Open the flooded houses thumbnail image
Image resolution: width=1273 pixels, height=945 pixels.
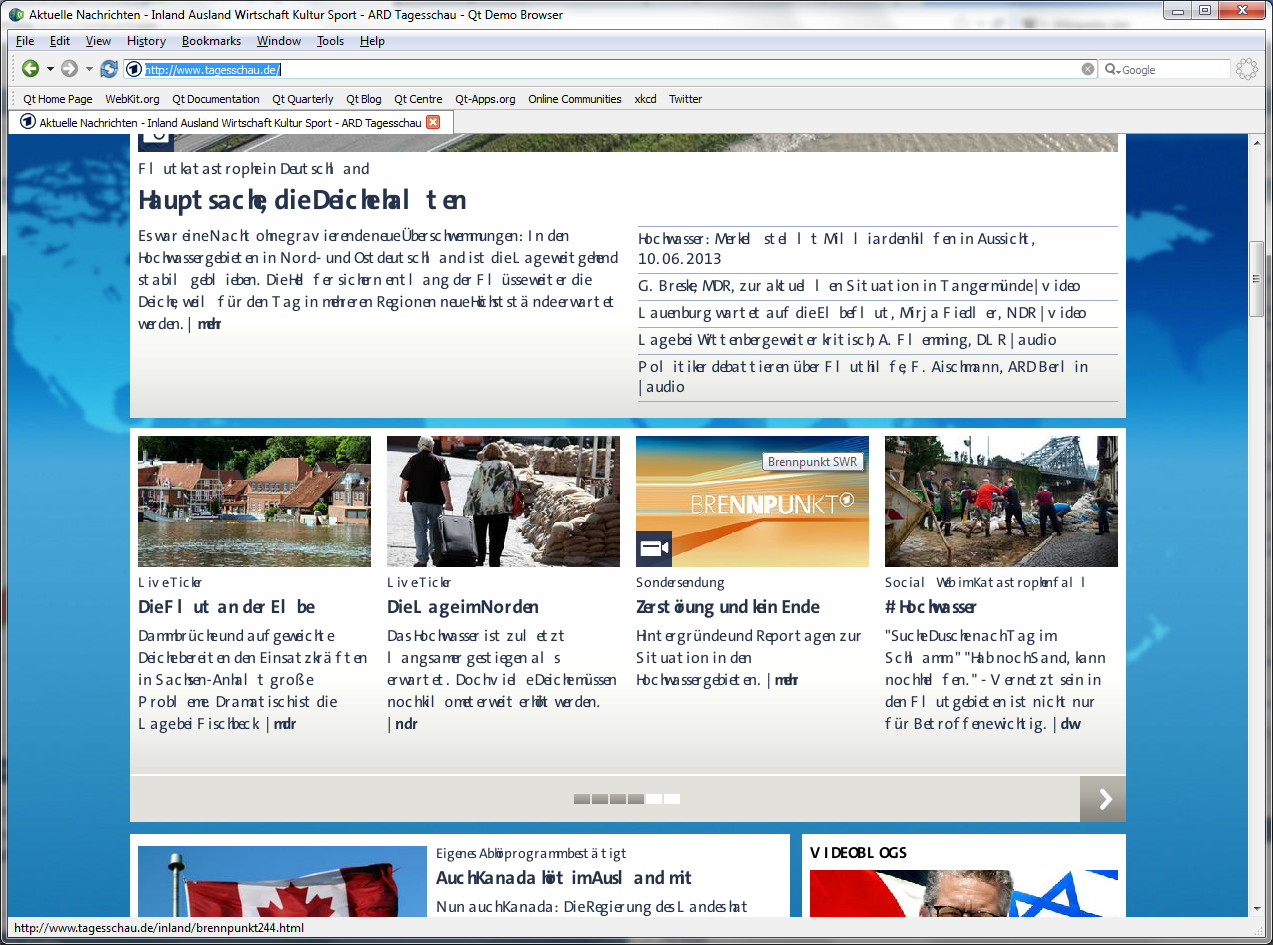tap(254, 501)
